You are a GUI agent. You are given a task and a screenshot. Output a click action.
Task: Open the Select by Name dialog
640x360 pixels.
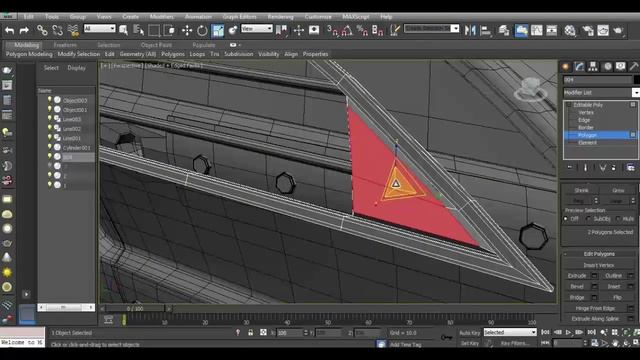(x=139, y=30)
